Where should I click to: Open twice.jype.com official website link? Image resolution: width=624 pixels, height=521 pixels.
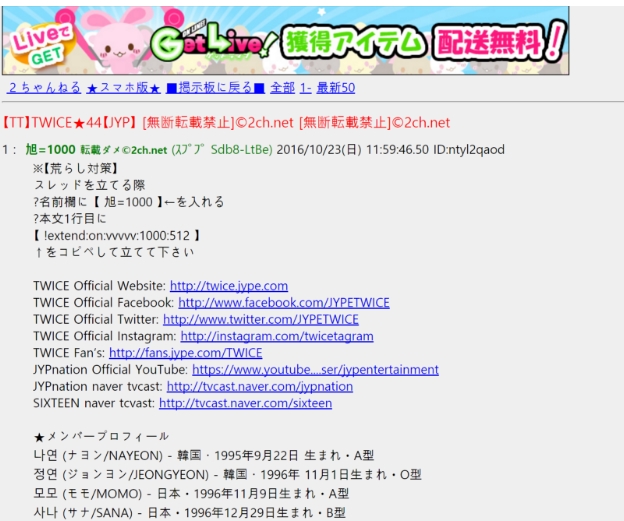(229, 286)
